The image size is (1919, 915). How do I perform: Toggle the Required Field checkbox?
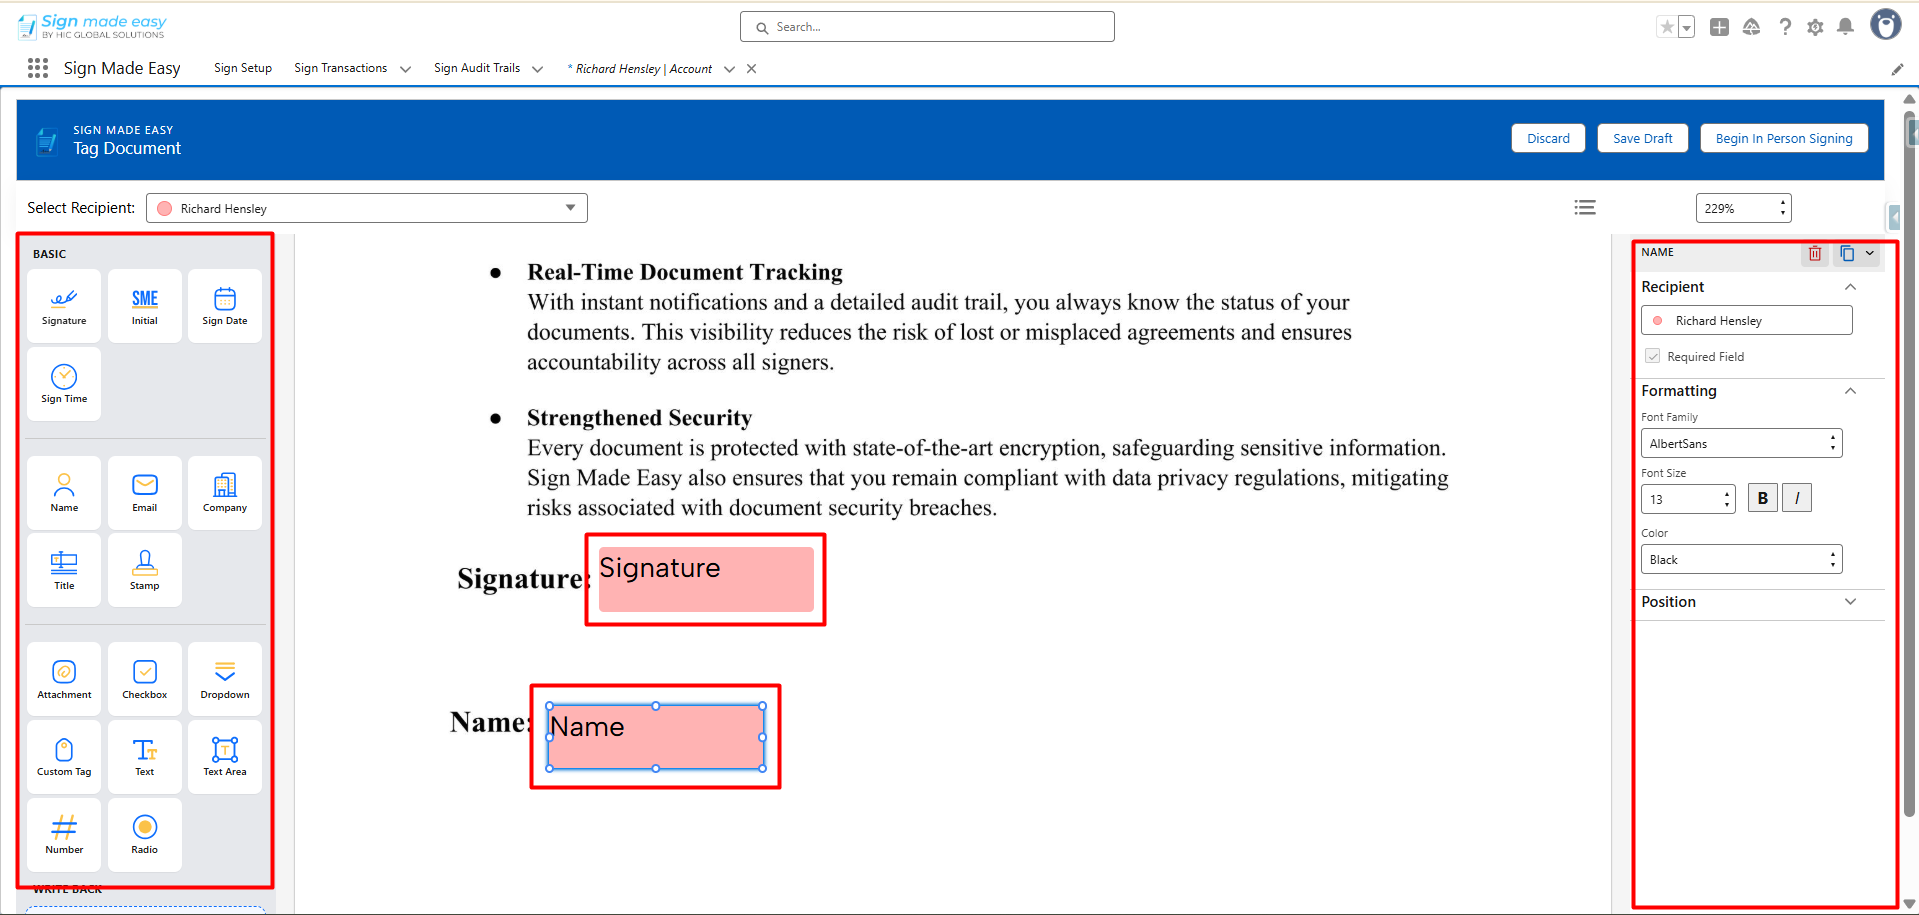[x=1653, y=356]
